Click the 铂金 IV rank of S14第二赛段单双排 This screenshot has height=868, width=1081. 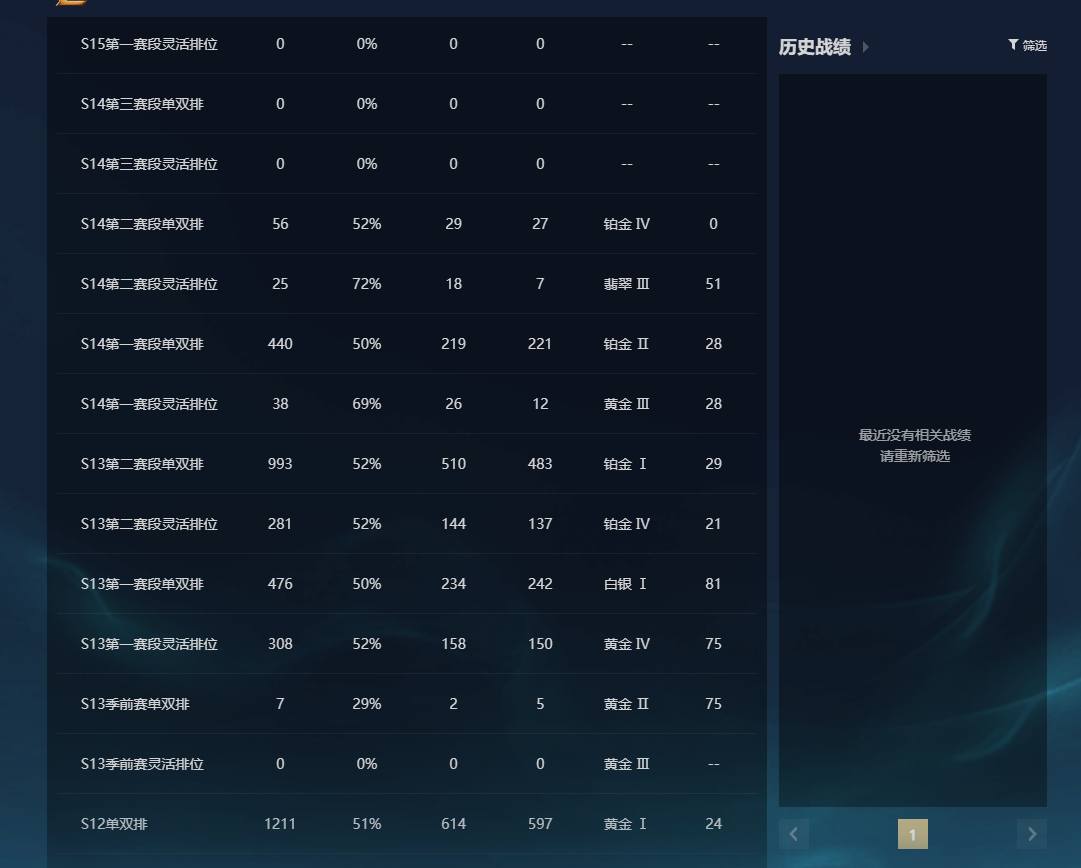pos(626,224)
